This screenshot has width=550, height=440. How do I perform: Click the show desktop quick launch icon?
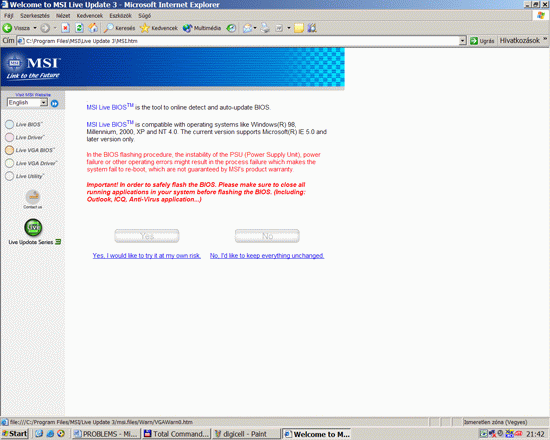39,434
